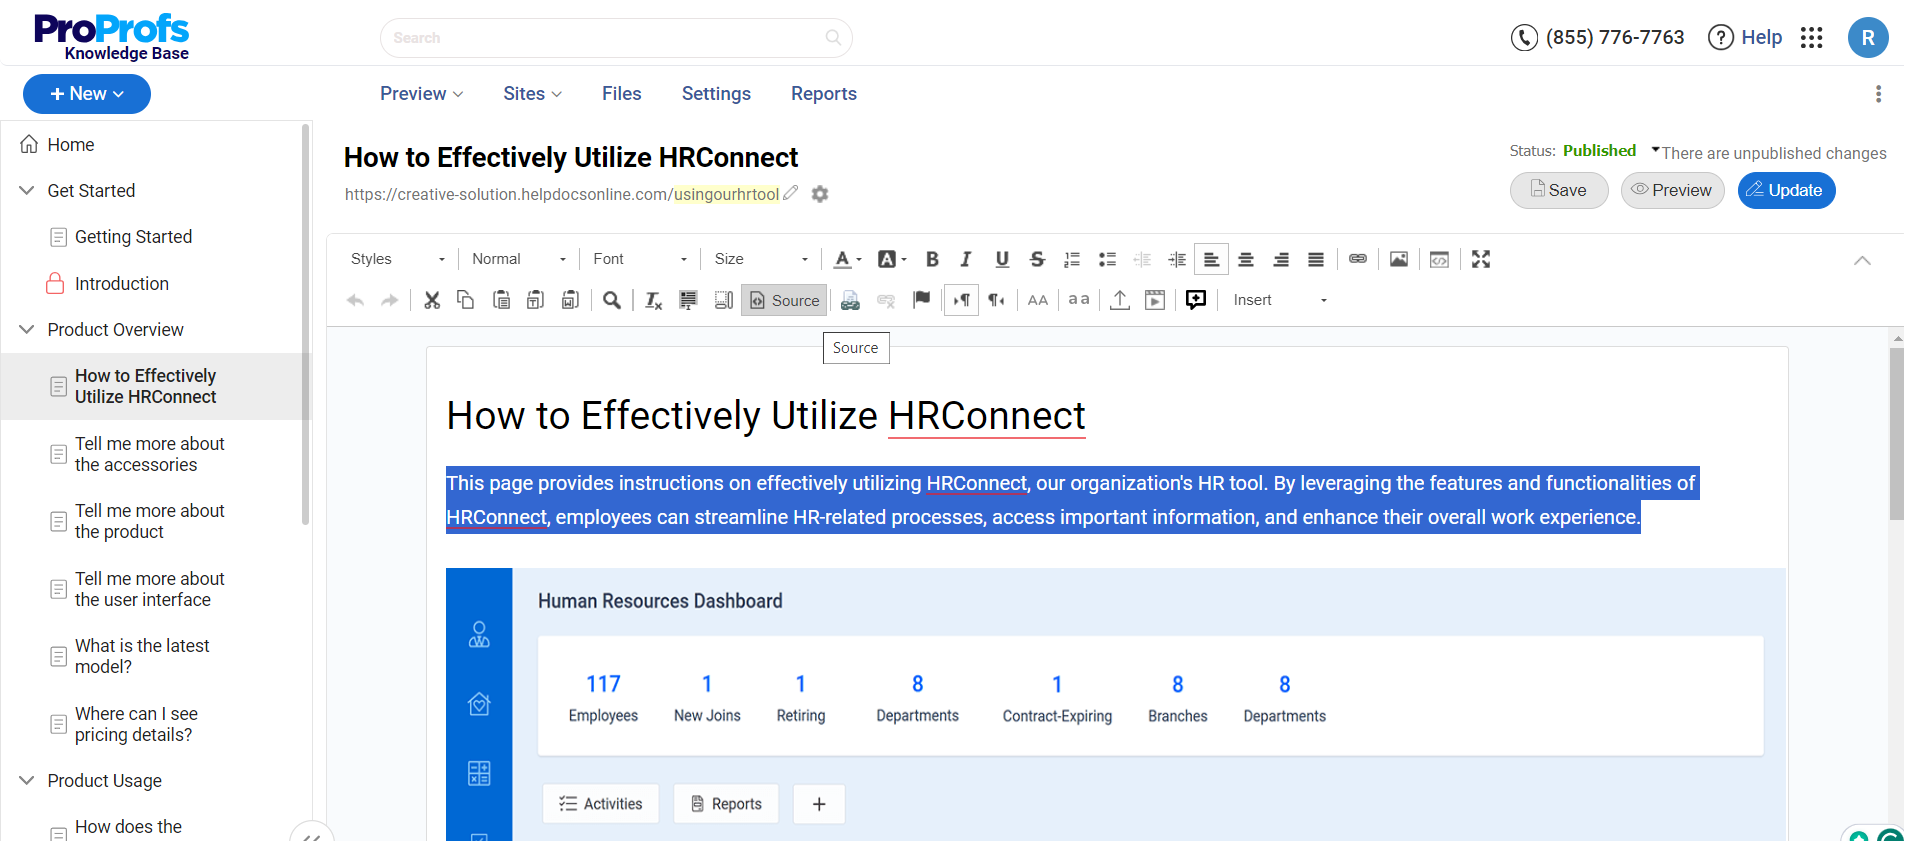The image size is (1920, 841).
Task: Click the upload file icon
Action: point(1120,300)
